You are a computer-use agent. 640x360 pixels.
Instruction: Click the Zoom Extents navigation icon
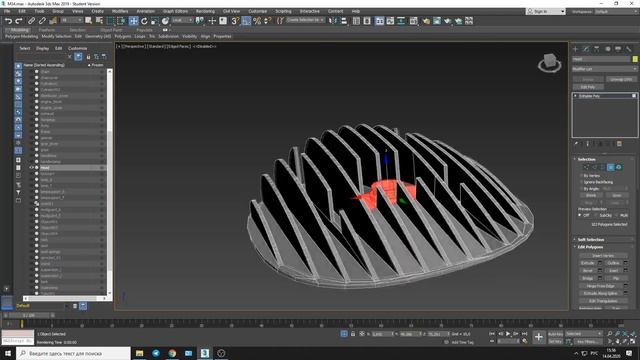[625, 334]
